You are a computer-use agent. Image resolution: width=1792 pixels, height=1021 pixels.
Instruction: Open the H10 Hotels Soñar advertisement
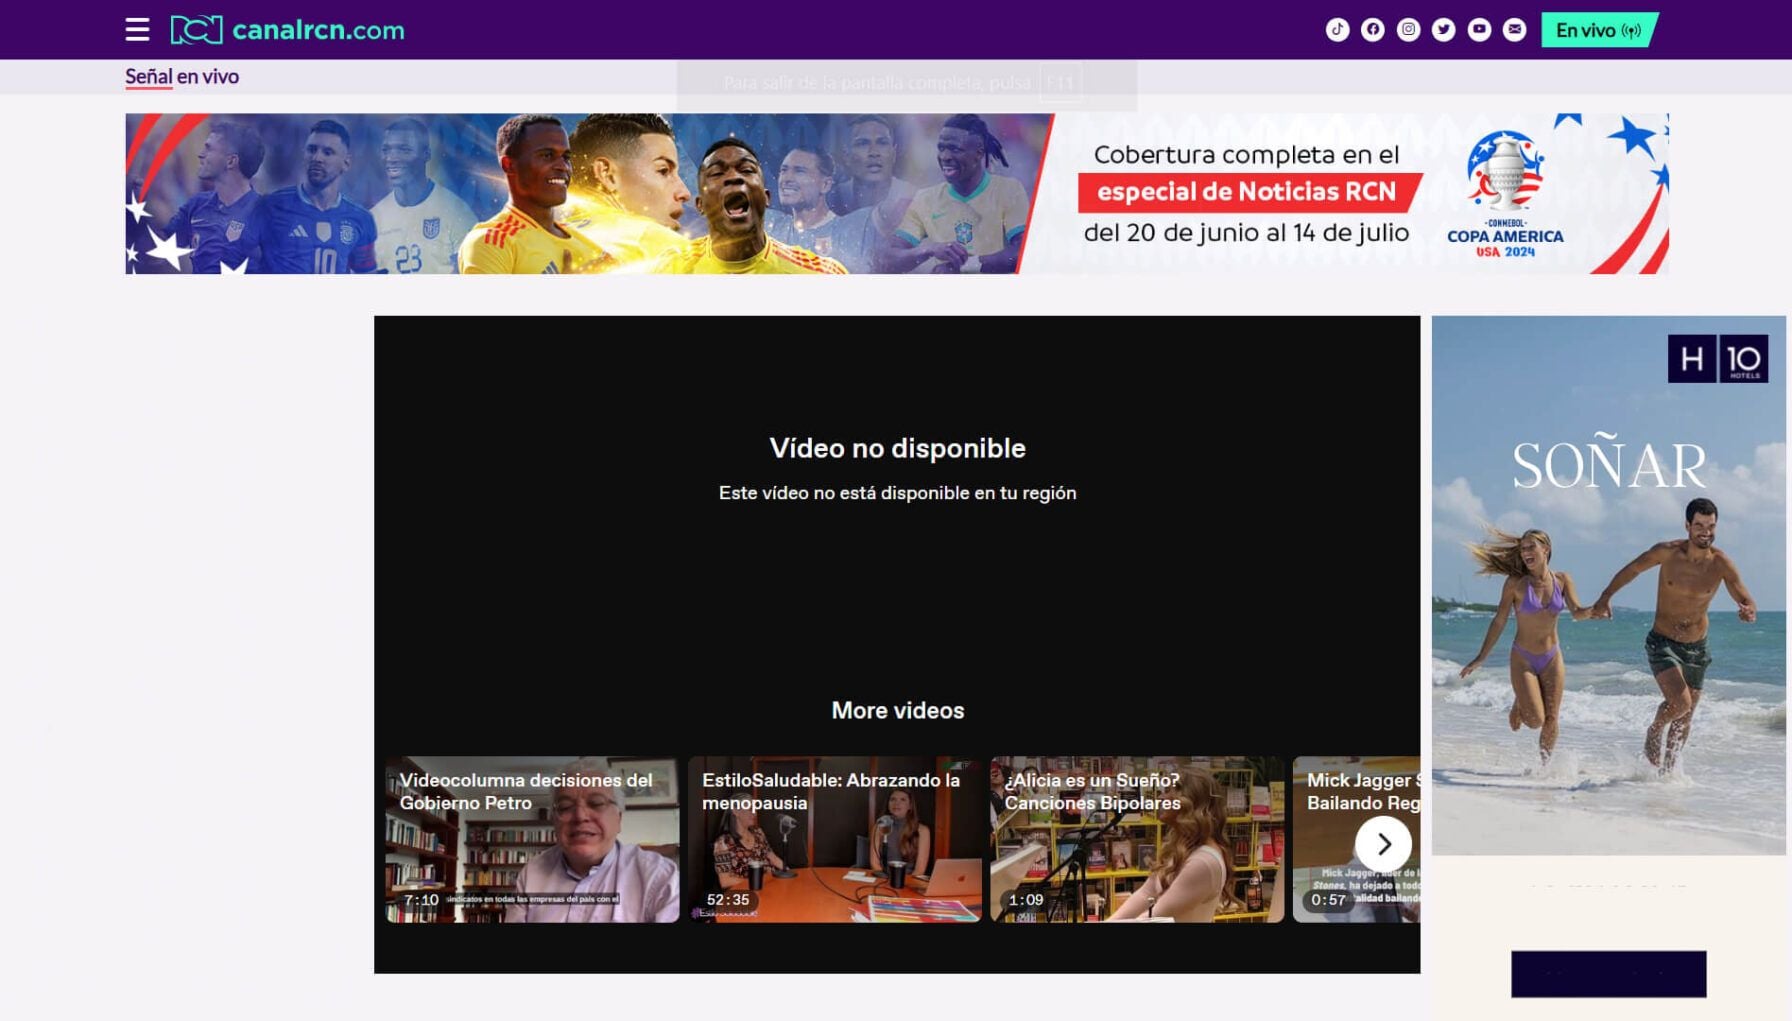[1608, 585]
